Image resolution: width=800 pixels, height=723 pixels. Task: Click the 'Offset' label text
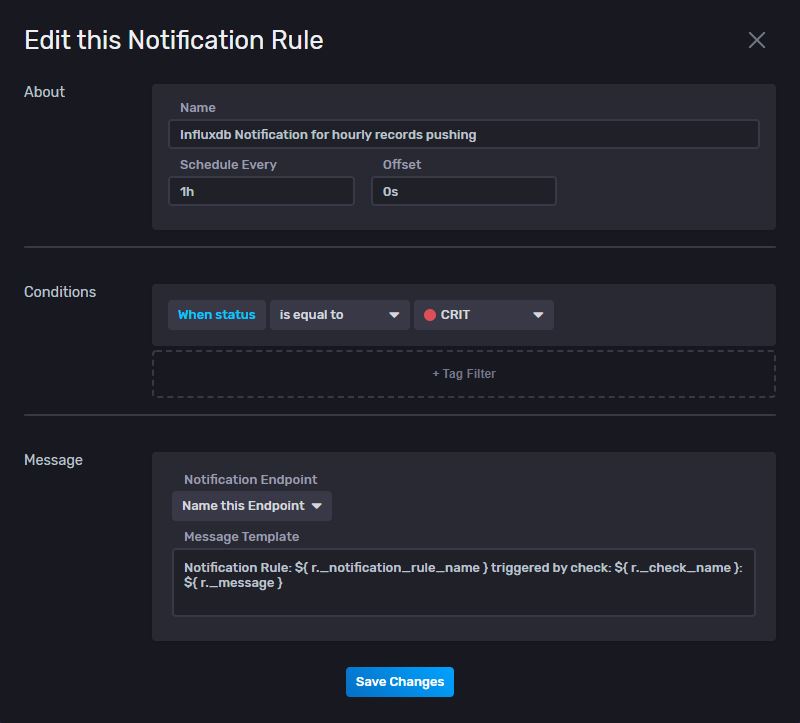coord(402,164)
